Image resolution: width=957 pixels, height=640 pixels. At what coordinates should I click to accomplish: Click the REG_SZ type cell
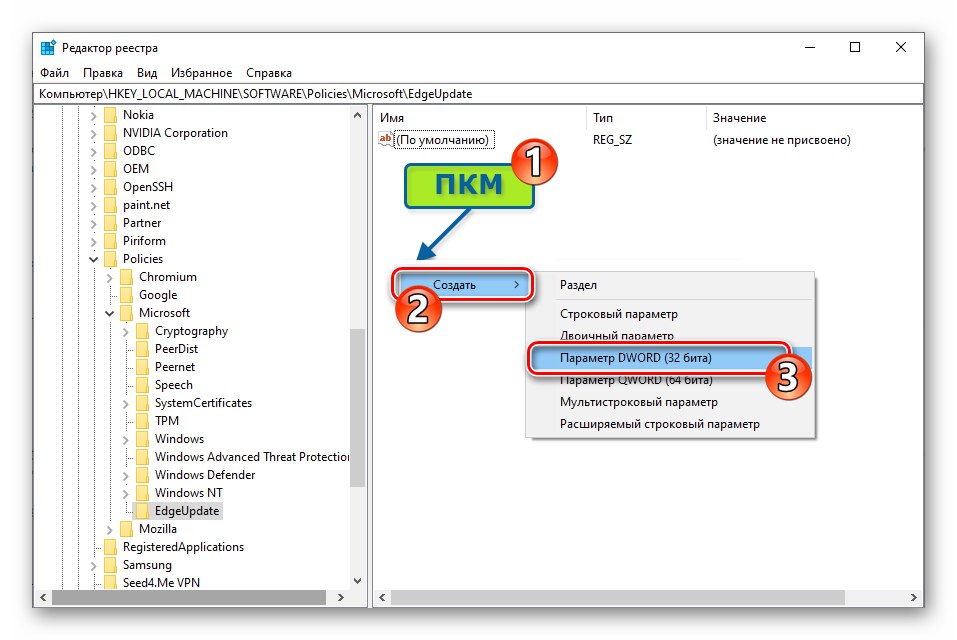pos(612,140)
